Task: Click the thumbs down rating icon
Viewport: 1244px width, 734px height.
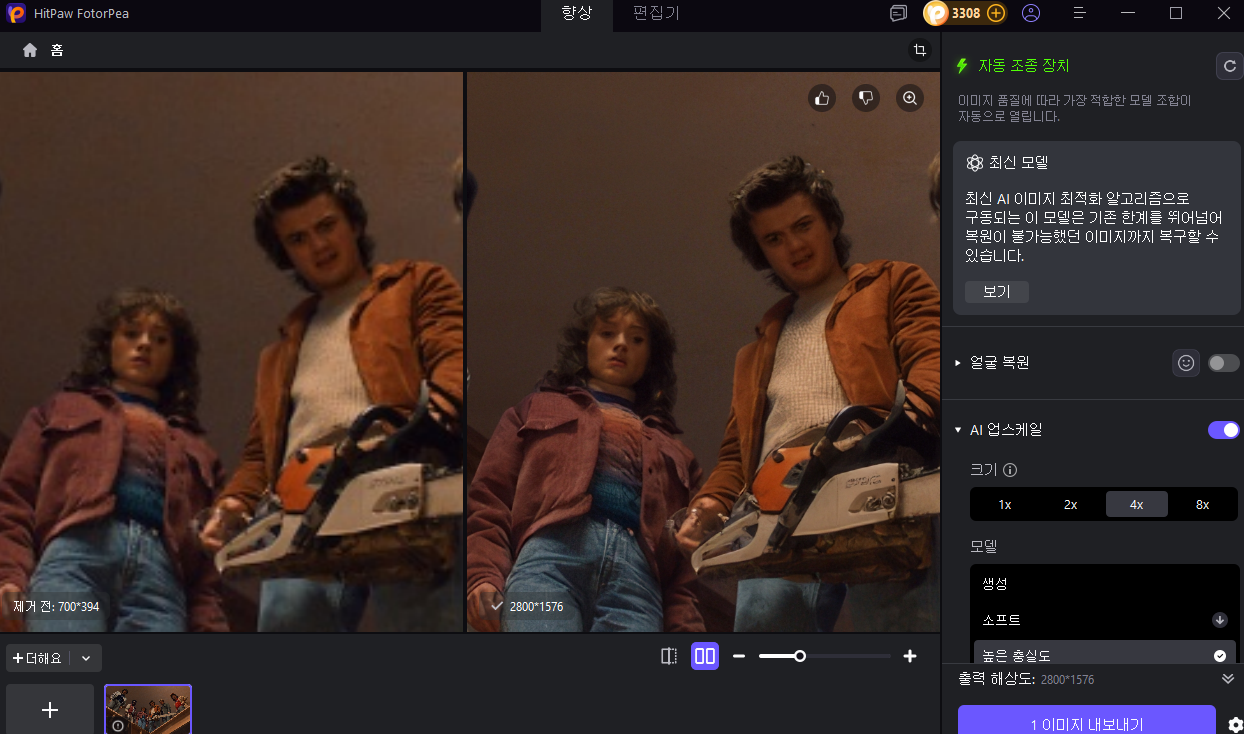Action: coord(866,98)
